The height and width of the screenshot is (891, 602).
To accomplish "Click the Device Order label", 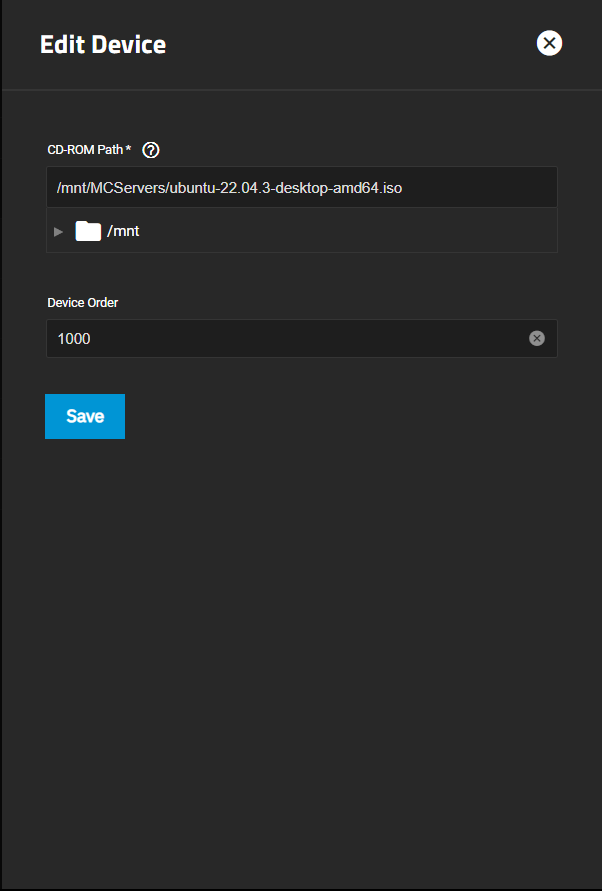I will 82,303.
